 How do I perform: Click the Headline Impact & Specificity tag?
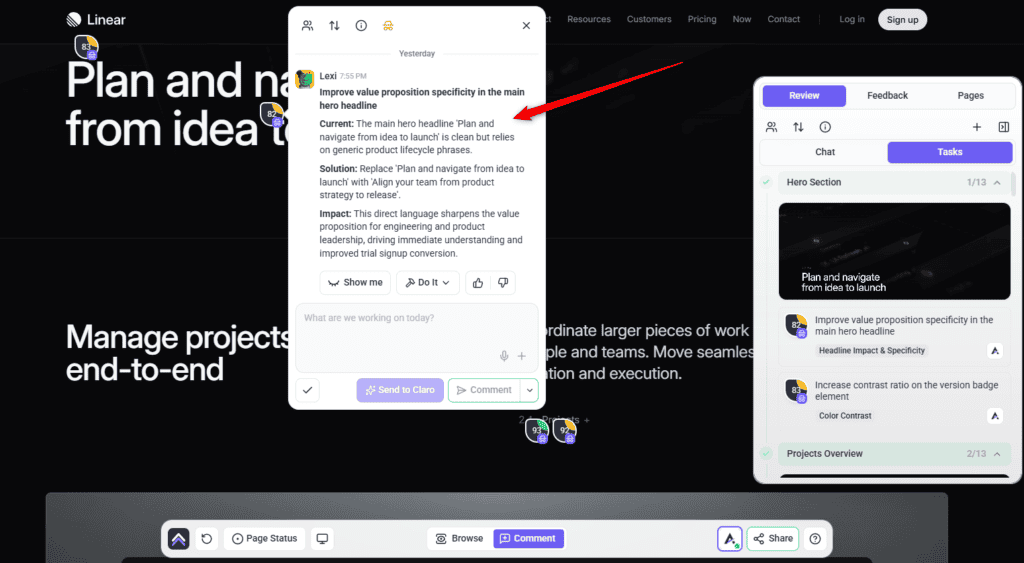pos(871,351)
